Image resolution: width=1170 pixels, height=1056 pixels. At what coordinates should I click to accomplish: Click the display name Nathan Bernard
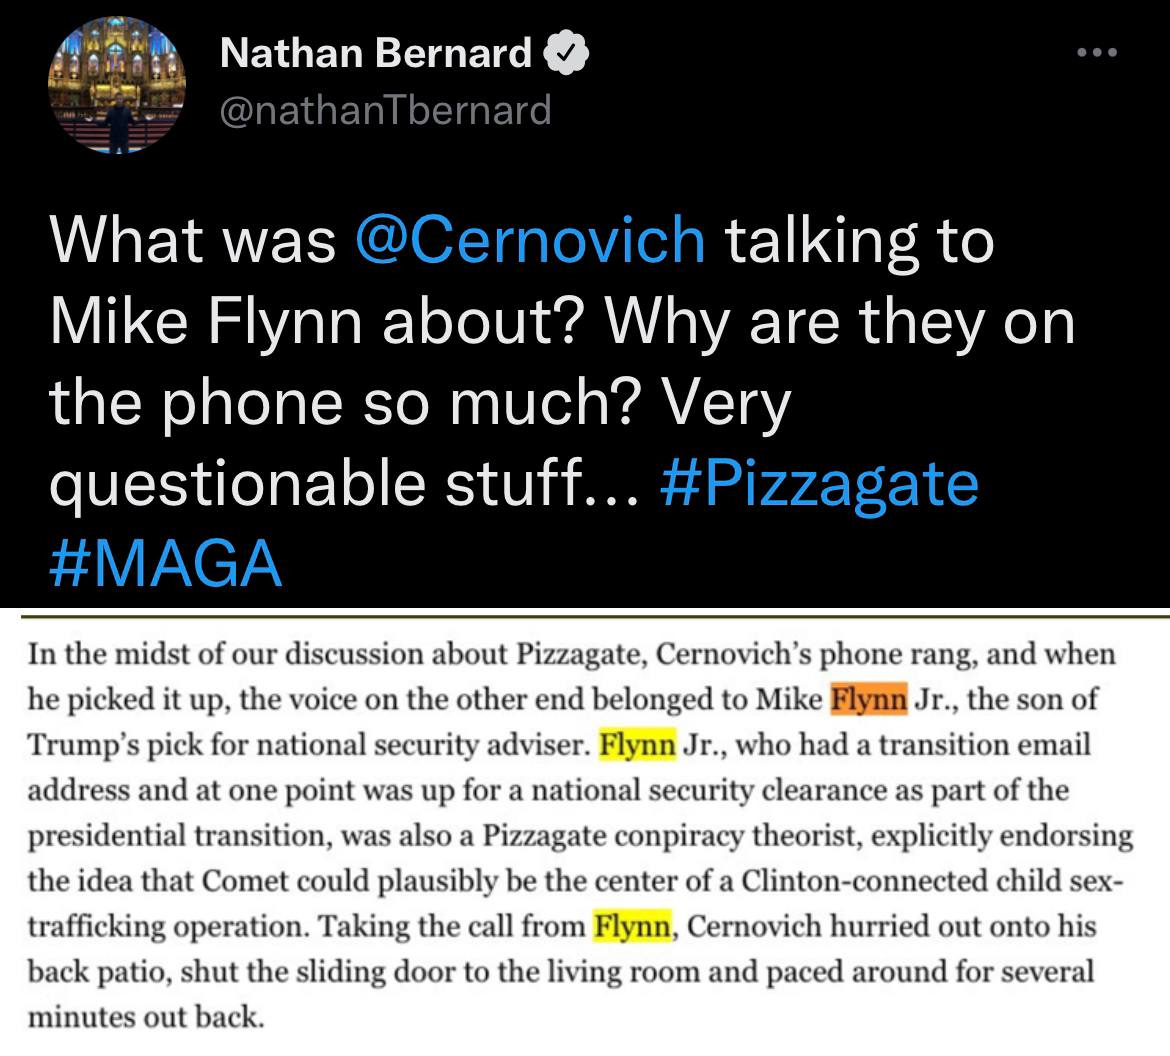point(375,53)
